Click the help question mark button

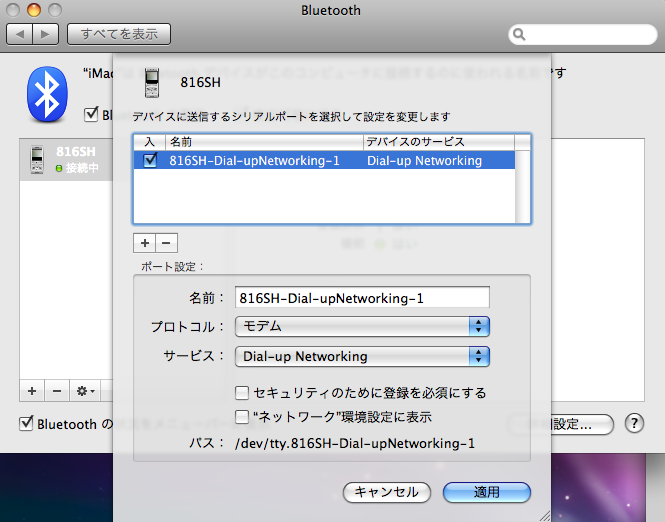tap(634, 423)
